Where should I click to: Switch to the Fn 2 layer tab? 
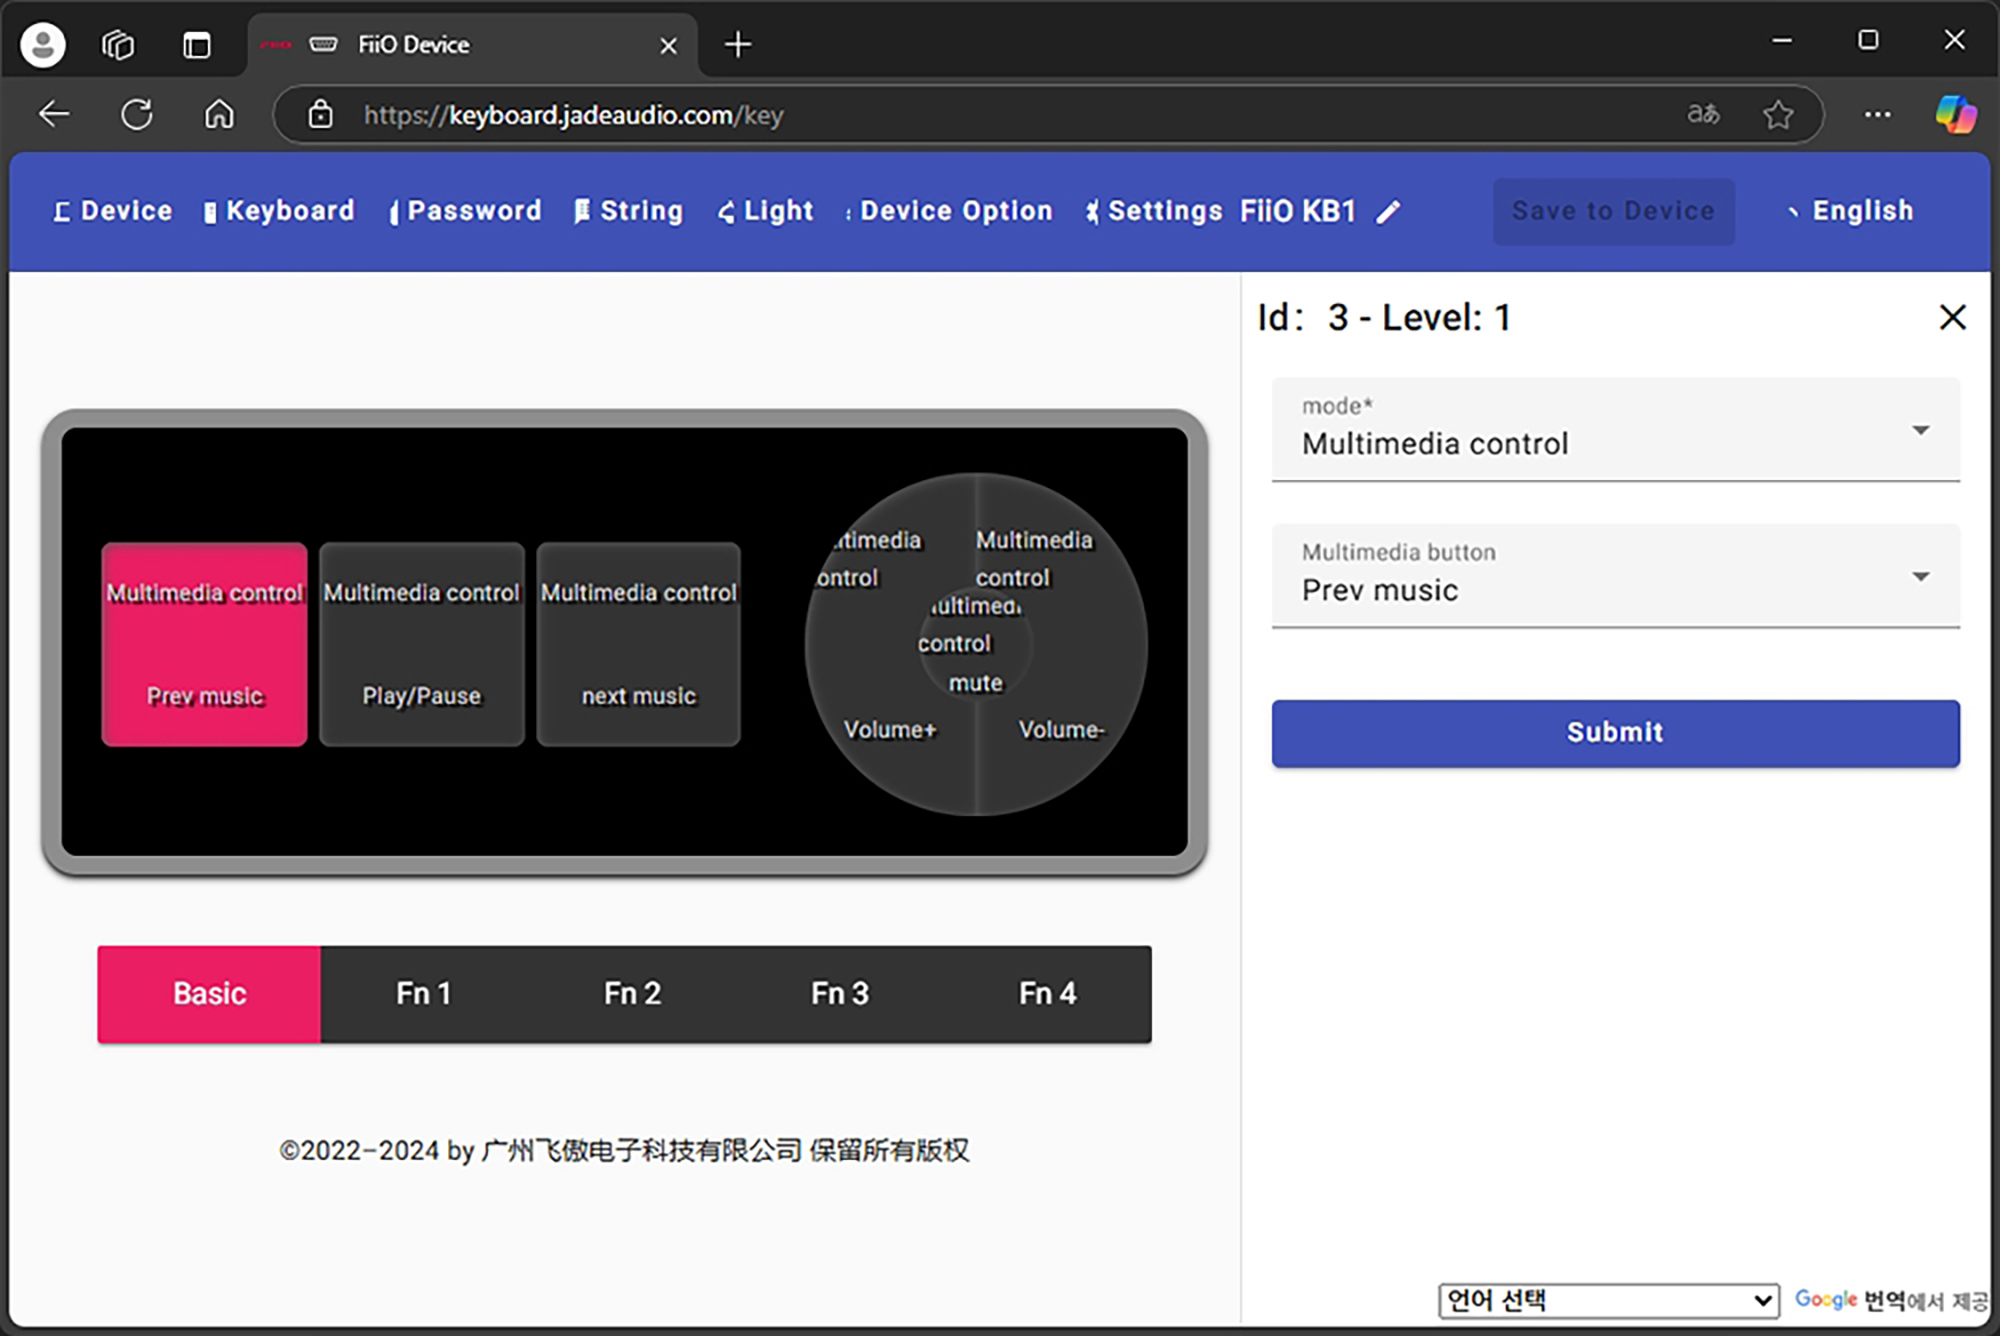[x=632, y=994]
